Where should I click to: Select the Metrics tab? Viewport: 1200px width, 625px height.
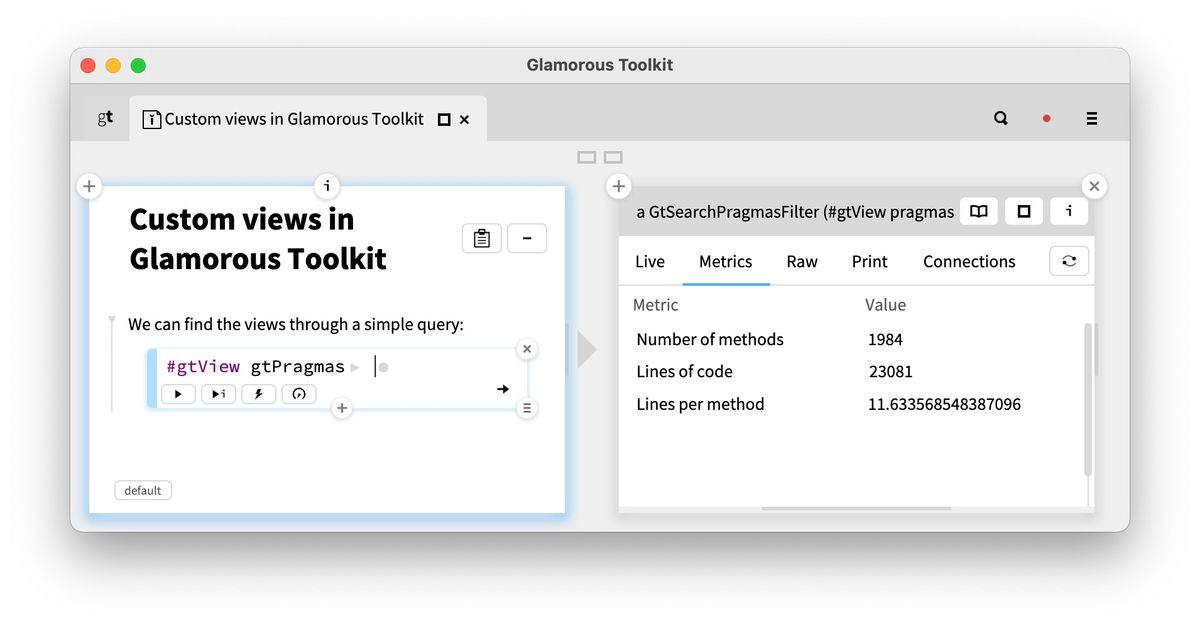click(x=726, y=261)
